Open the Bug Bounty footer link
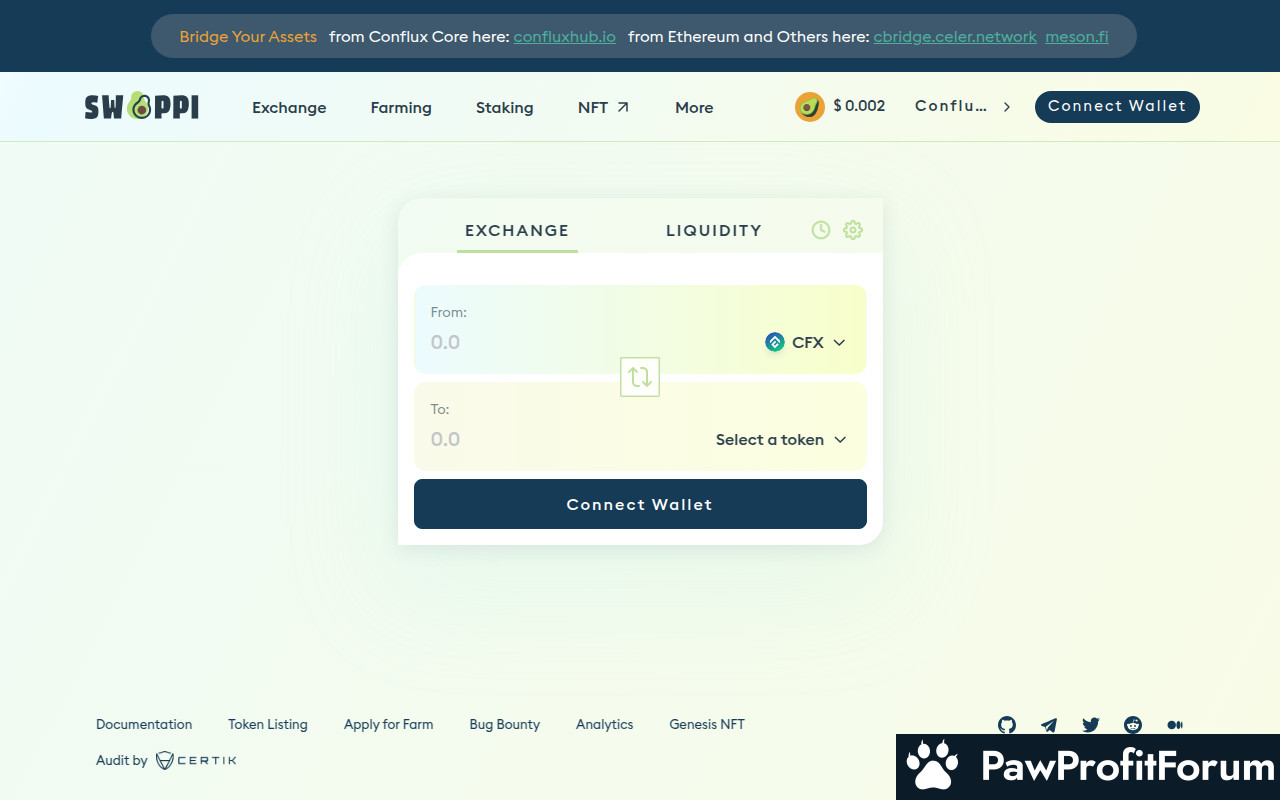1280x800 pixels. [x=505, y=724]
